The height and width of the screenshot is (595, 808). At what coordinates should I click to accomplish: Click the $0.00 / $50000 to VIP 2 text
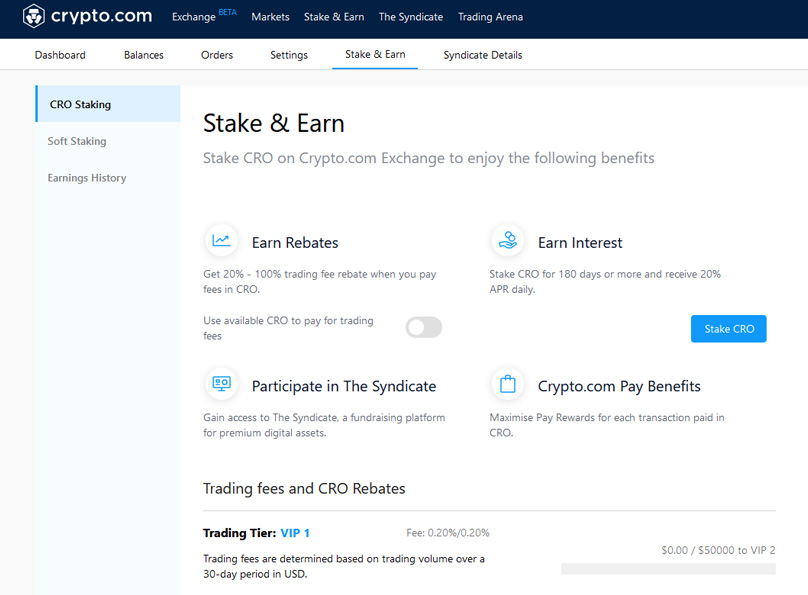pos(718,550)
